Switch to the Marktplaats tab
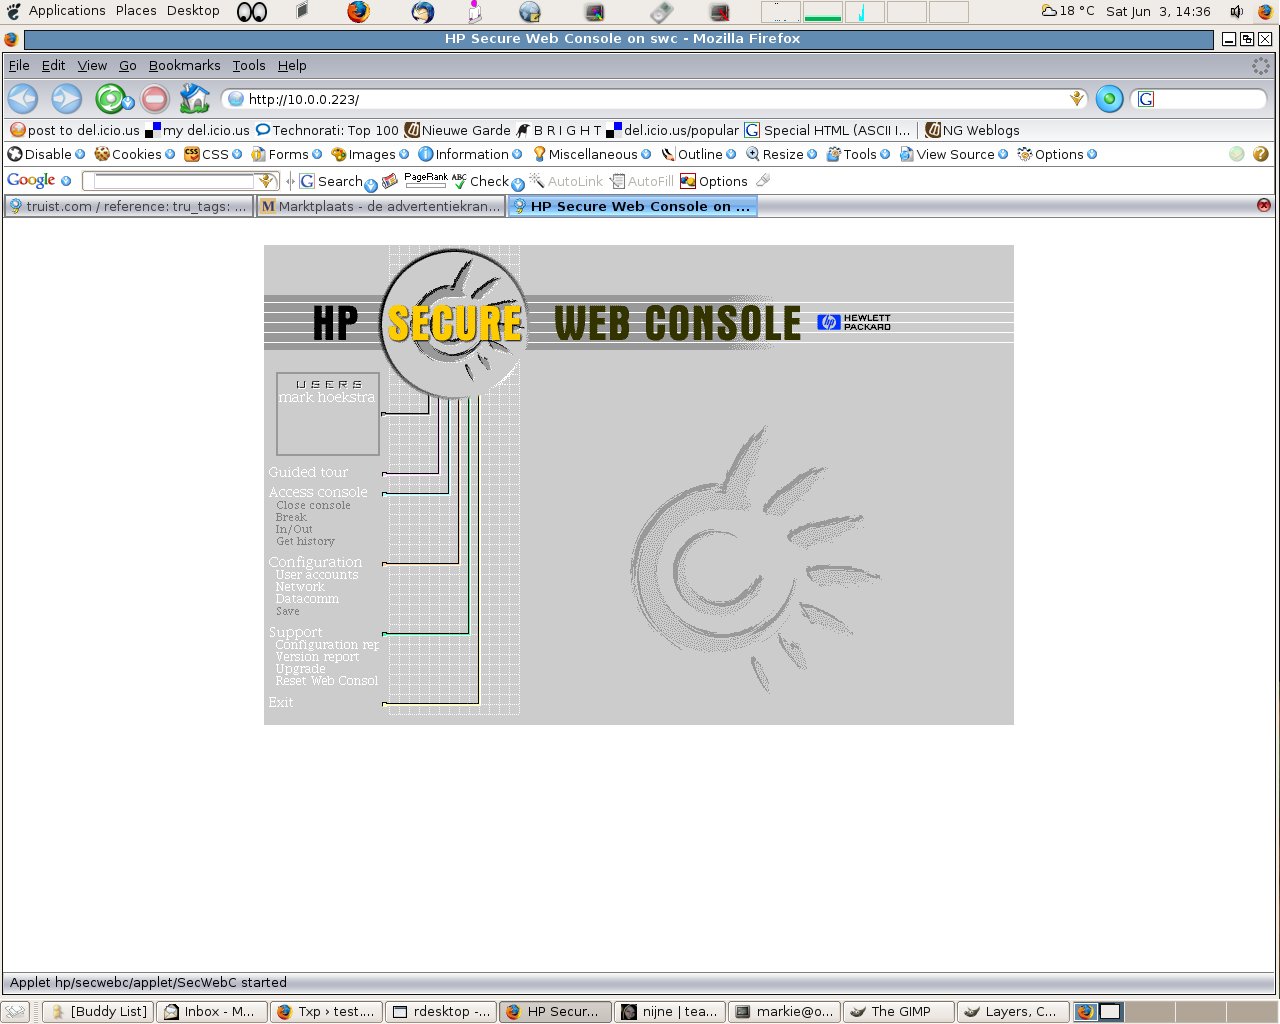Screen dimensions: 1280x1024 click(380, 206)
